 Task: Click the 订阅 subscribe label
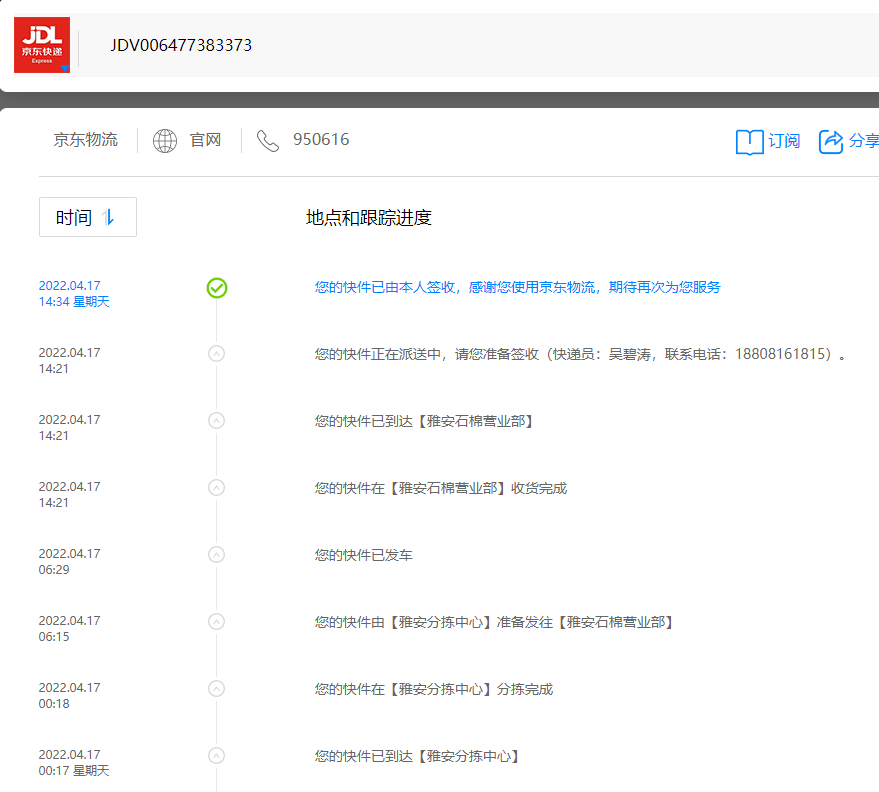(x=784, y=141)
